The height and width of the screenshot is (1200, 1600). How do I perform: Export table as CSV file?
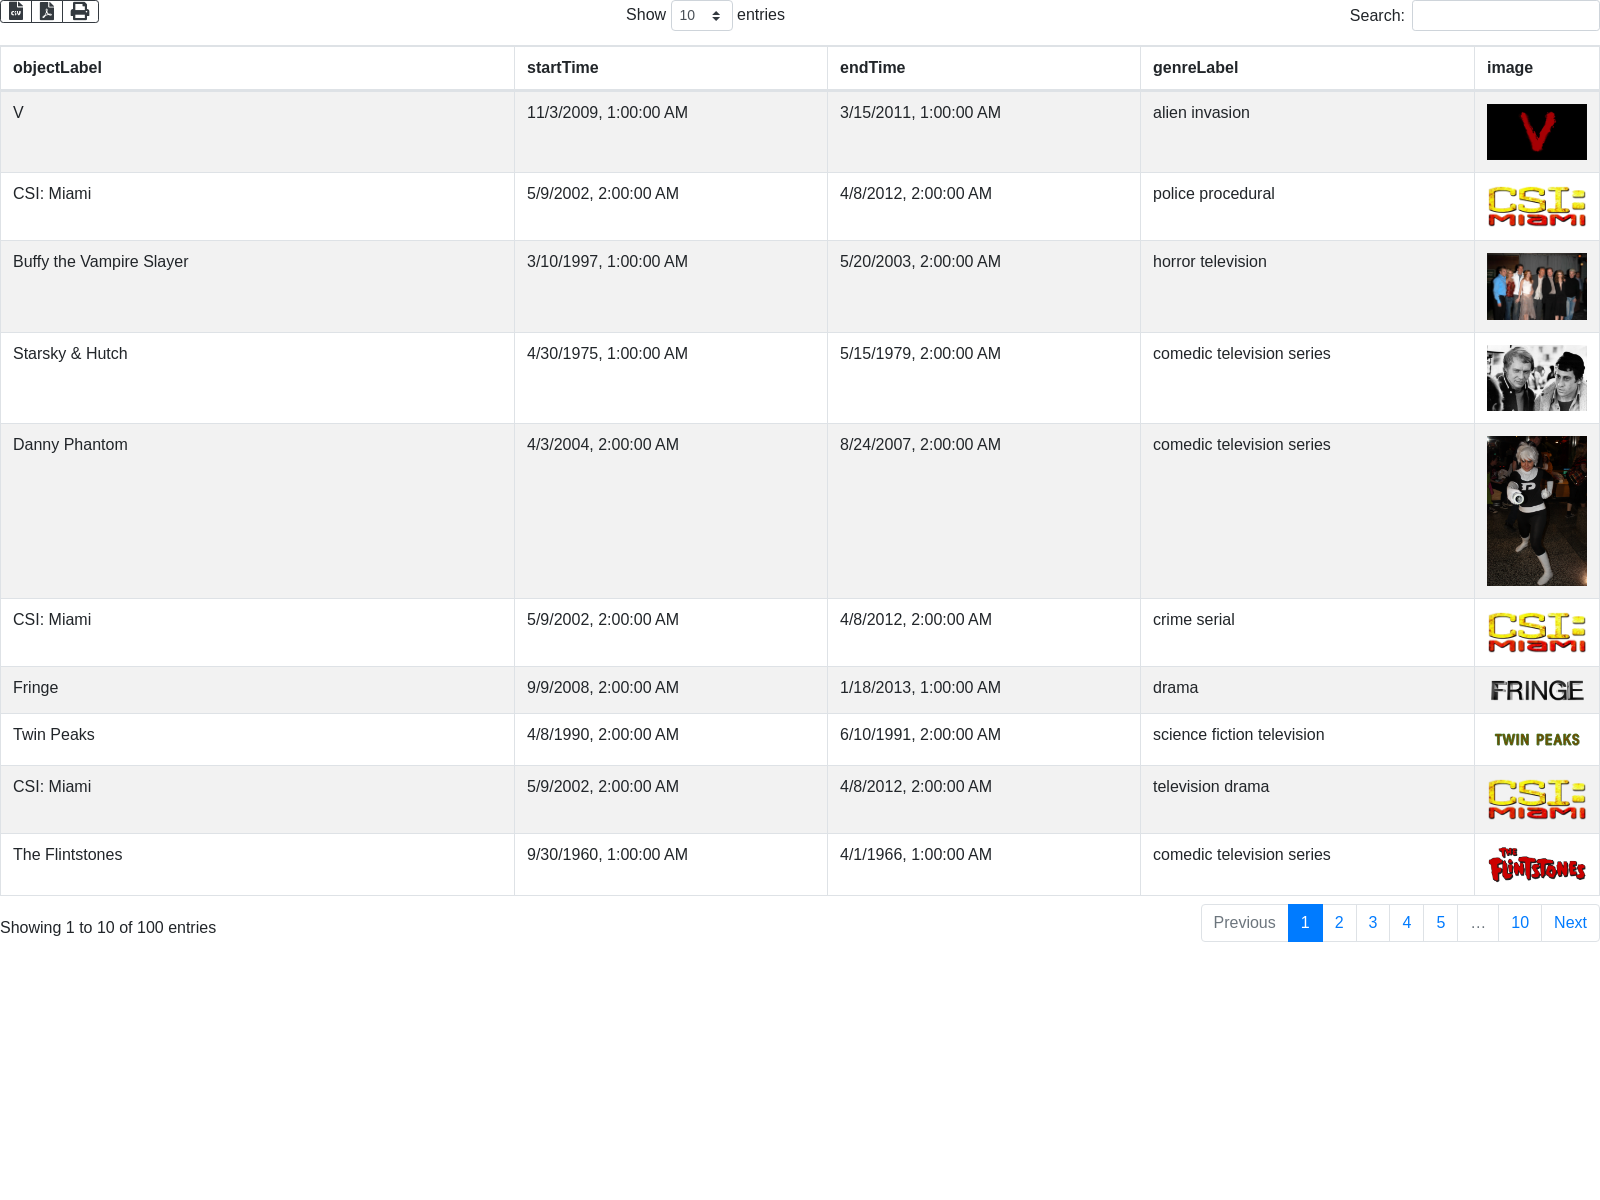16,11
